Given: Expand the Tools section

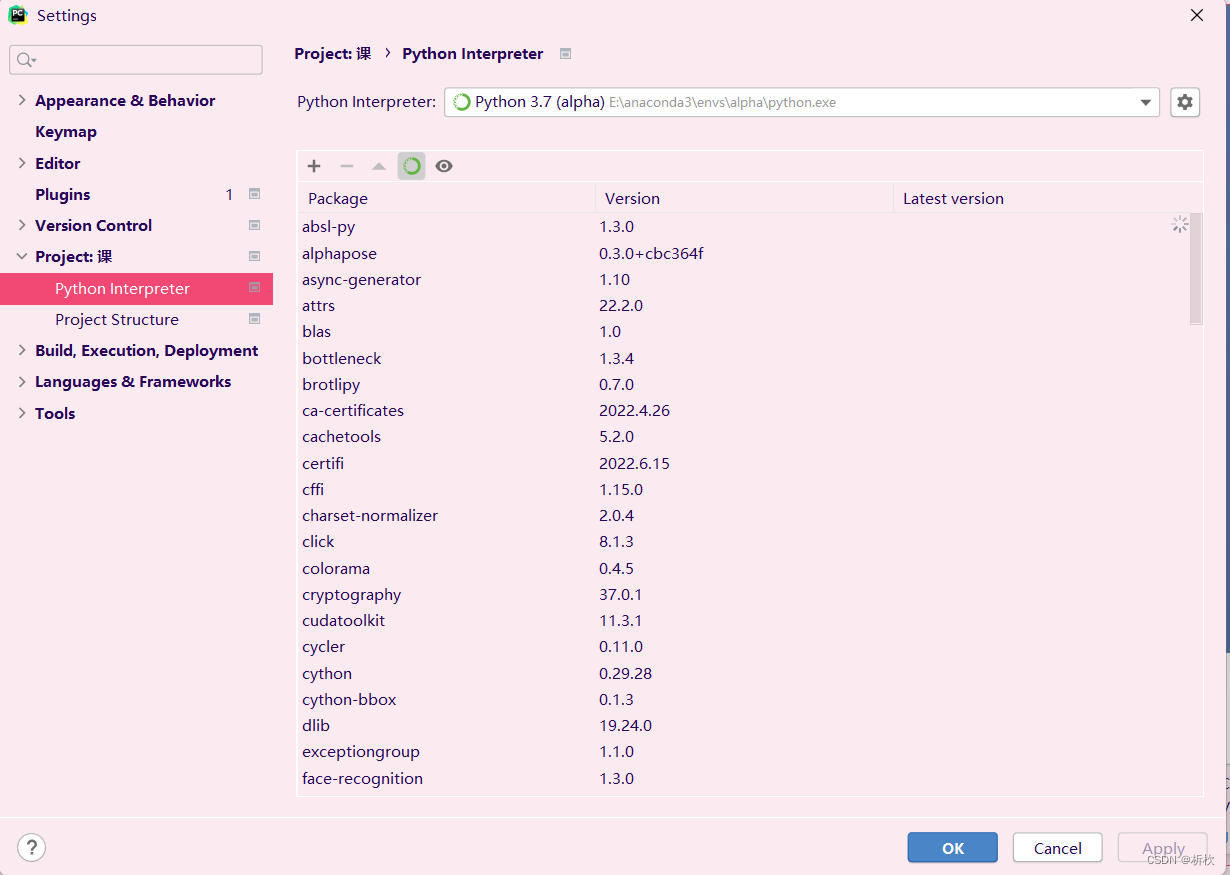Looking at the screenshot, I should pos(22,413).
